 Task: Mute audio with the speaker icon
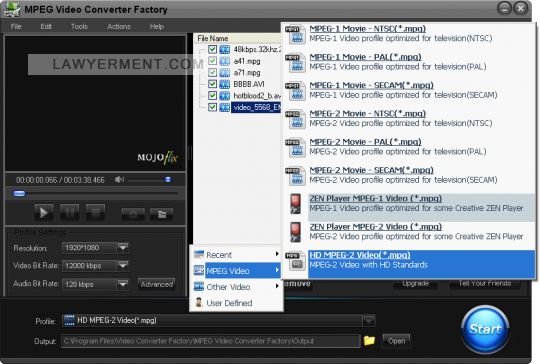click(119, 179)
